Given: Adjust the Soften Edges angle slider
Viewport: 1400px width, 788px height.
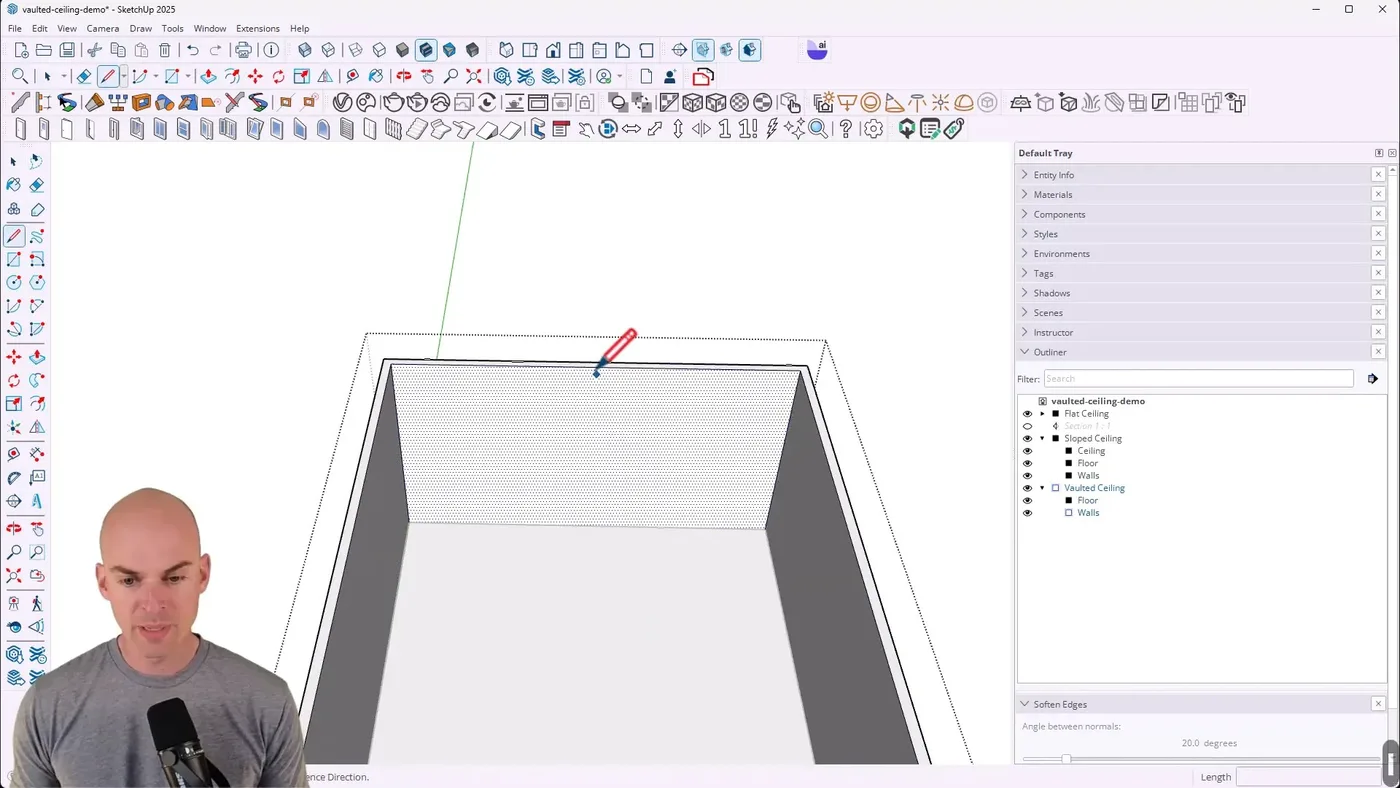Looking at the screenshot, I should (x=1066, y=759).
